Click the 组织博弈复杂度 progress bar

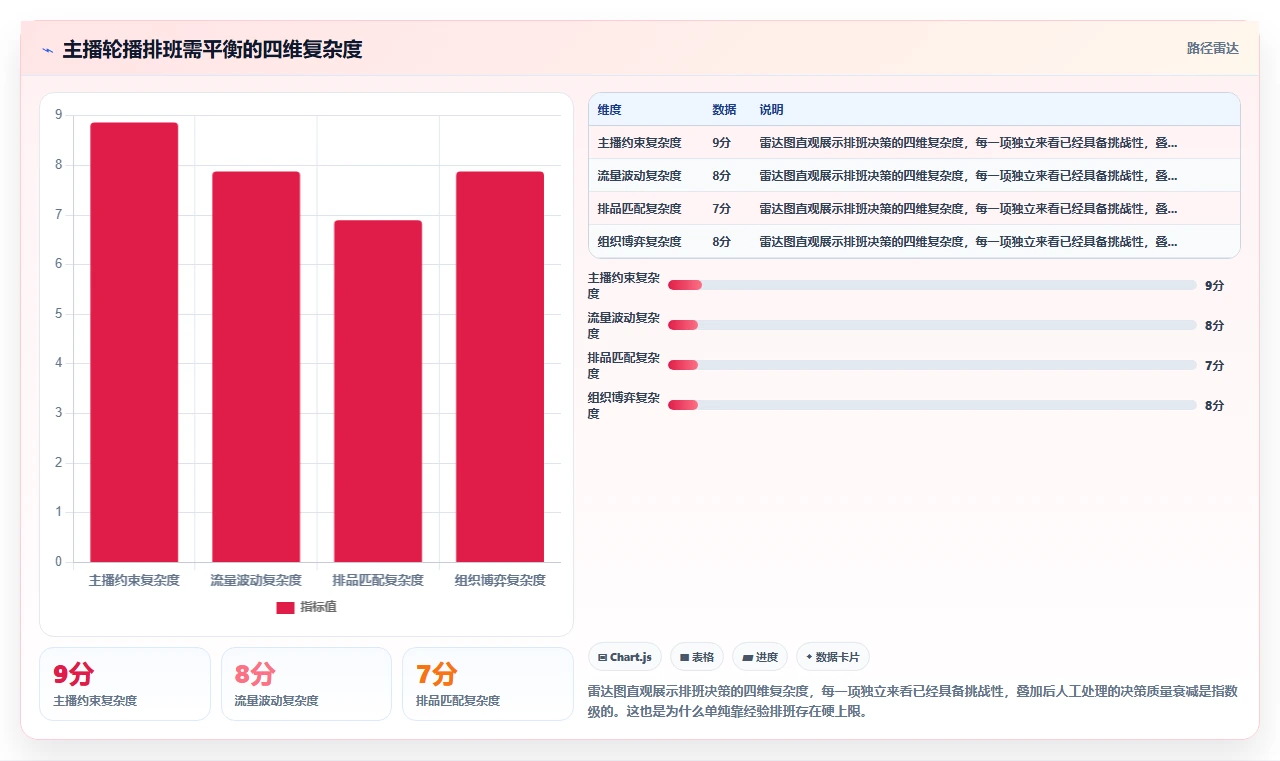(x=932, y=405)
